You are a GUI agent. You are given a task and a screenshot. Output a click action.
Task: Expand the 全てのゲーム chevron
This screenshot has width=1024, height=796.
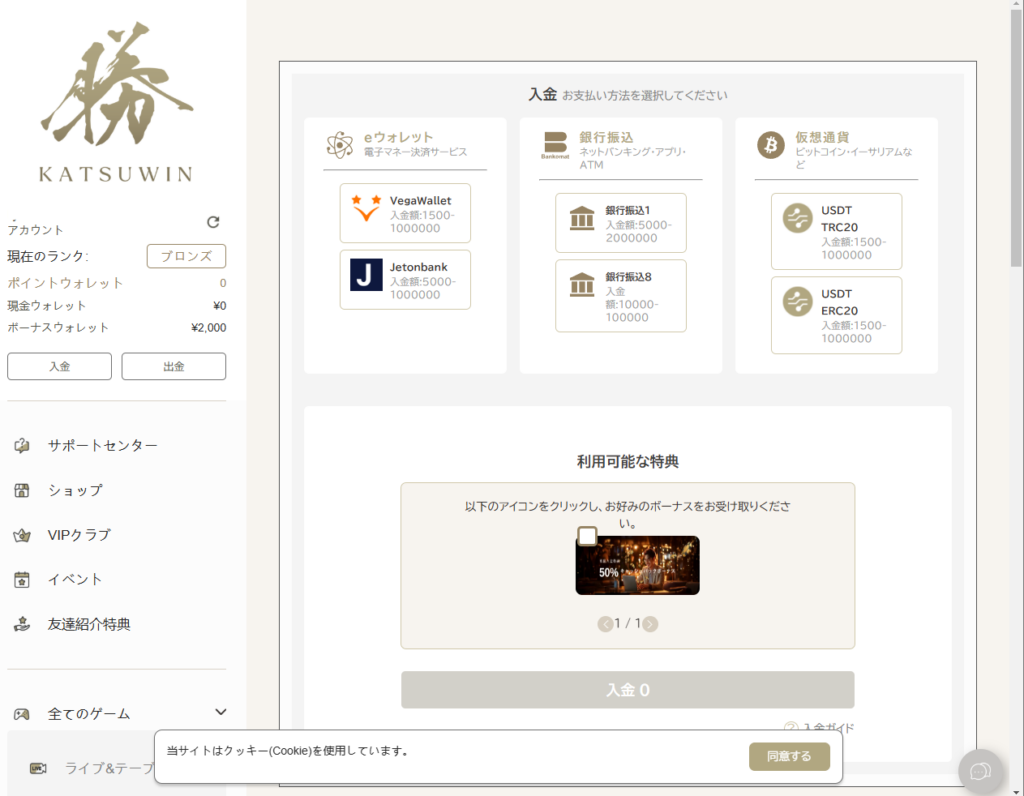click(221, 712)
